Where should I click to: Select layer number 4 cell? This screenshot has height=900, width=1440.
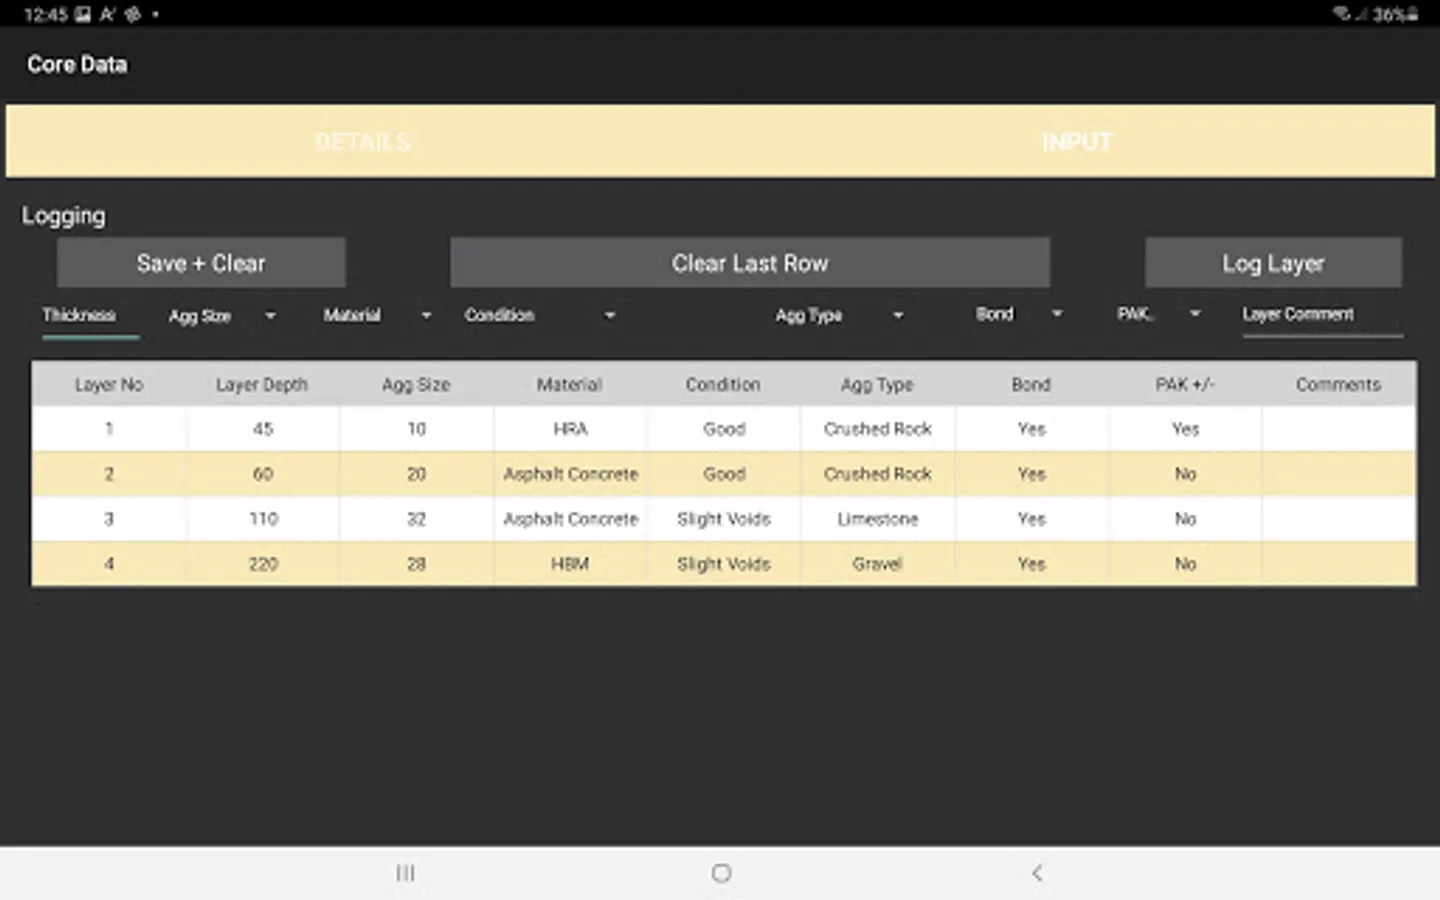click(109, 564)
